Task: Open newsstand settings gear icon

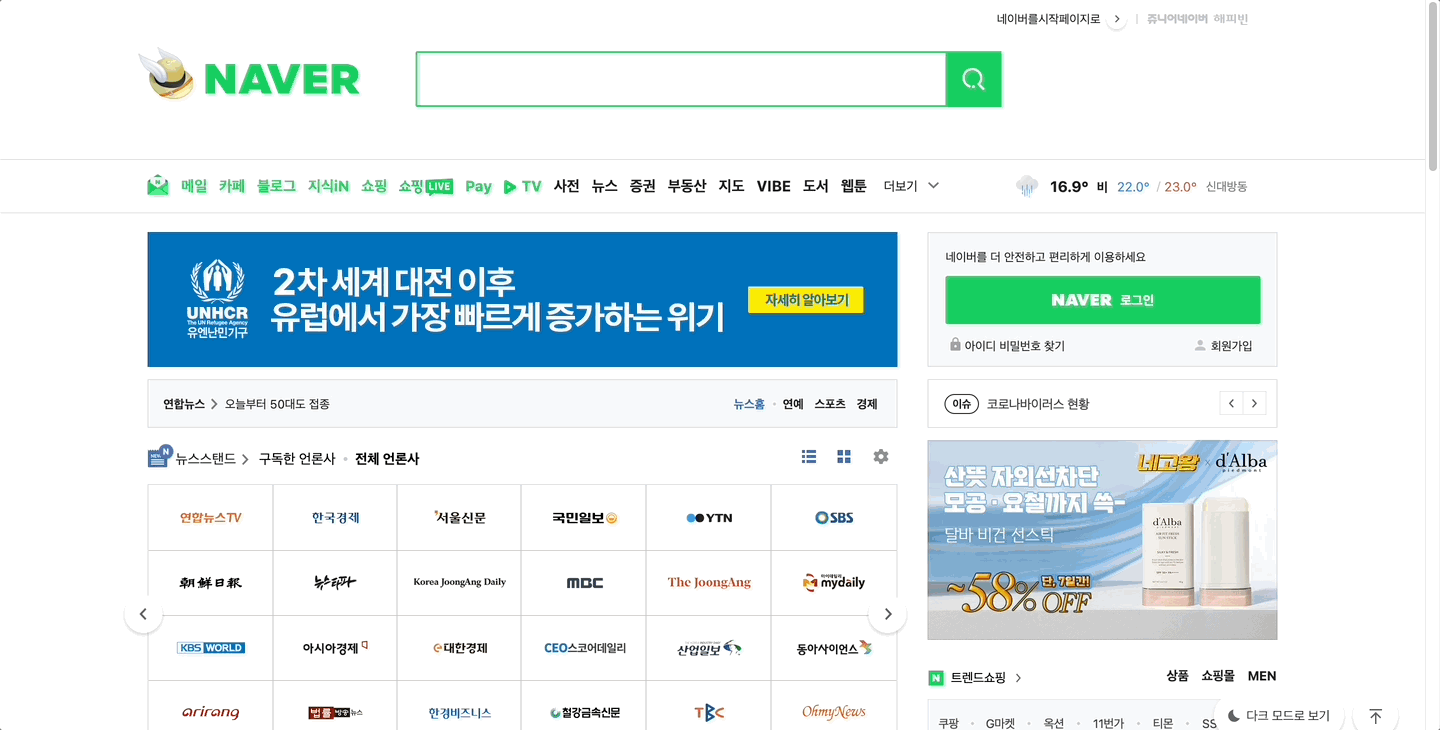Action: [880, 457]
